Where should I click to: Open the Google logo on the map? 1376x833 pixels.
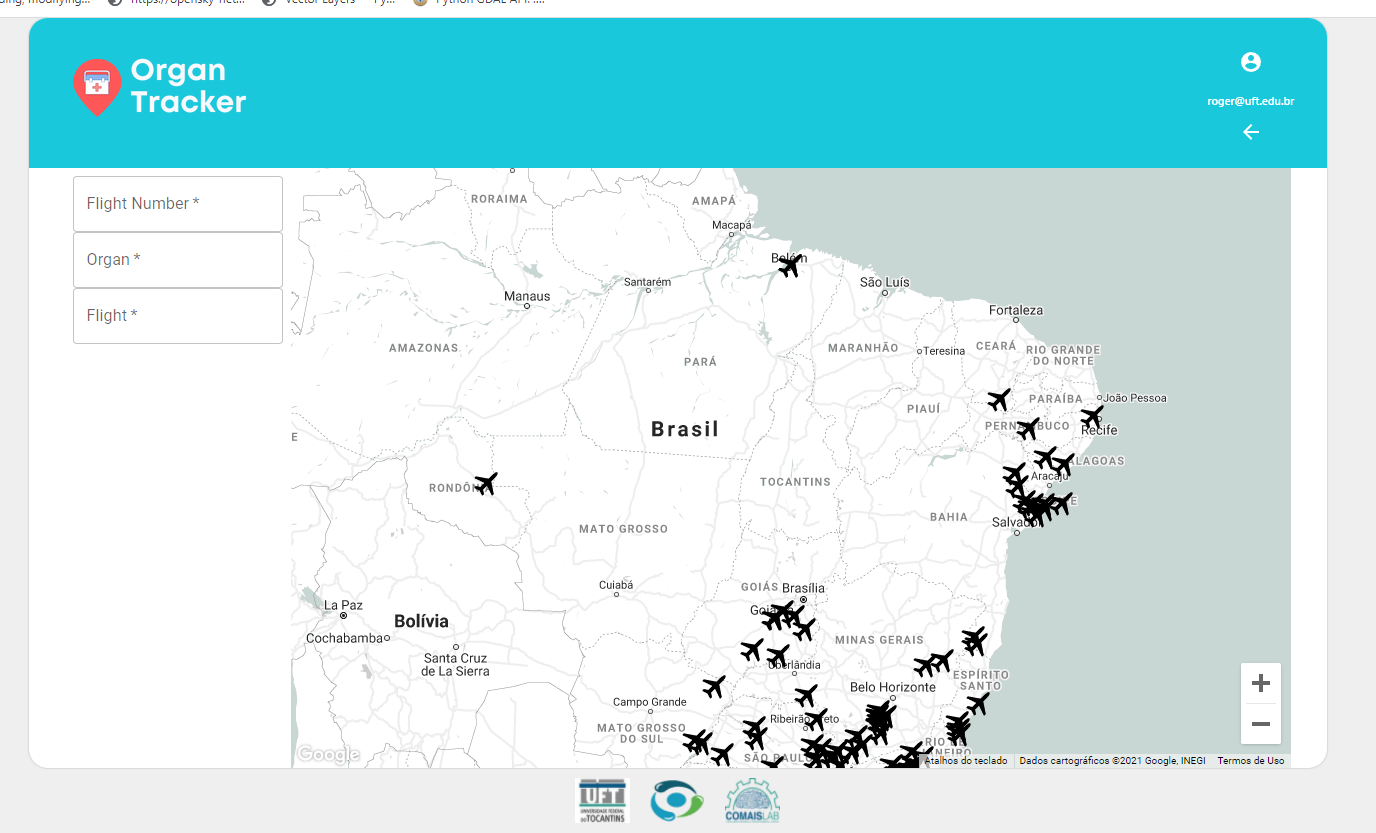[328, 755]
